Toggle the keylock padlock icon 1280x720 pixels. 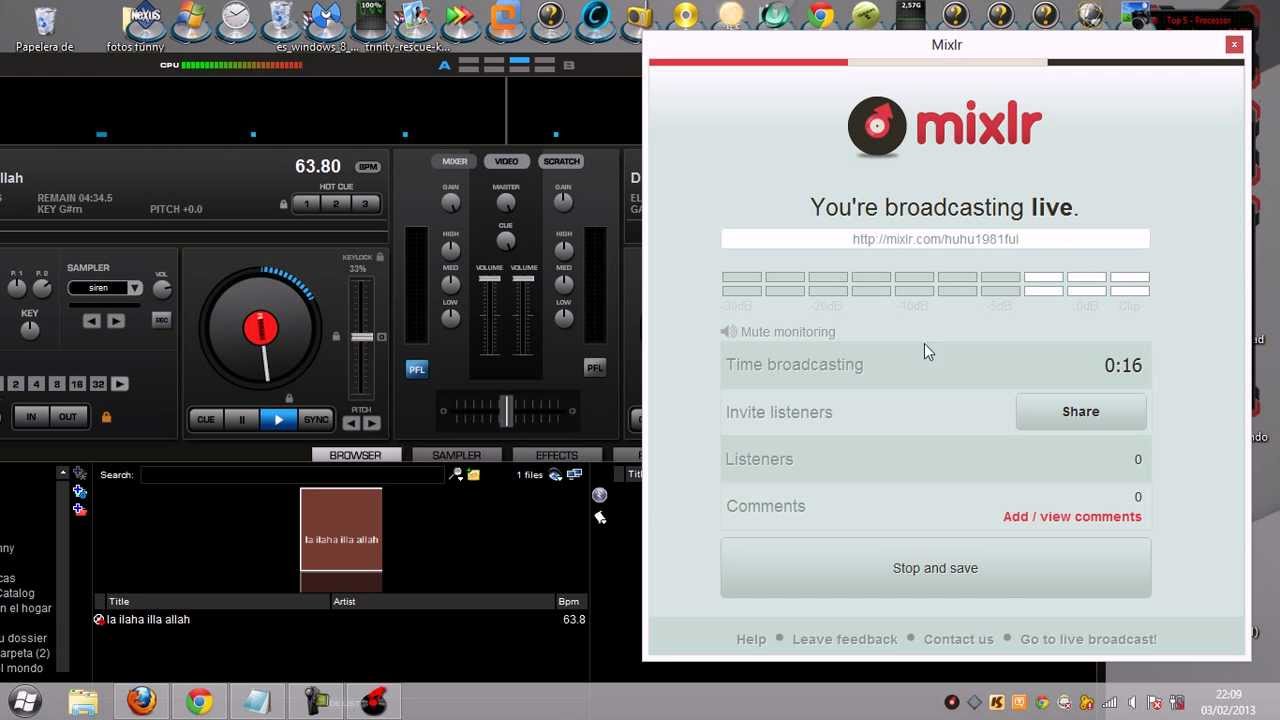[379, 257]
